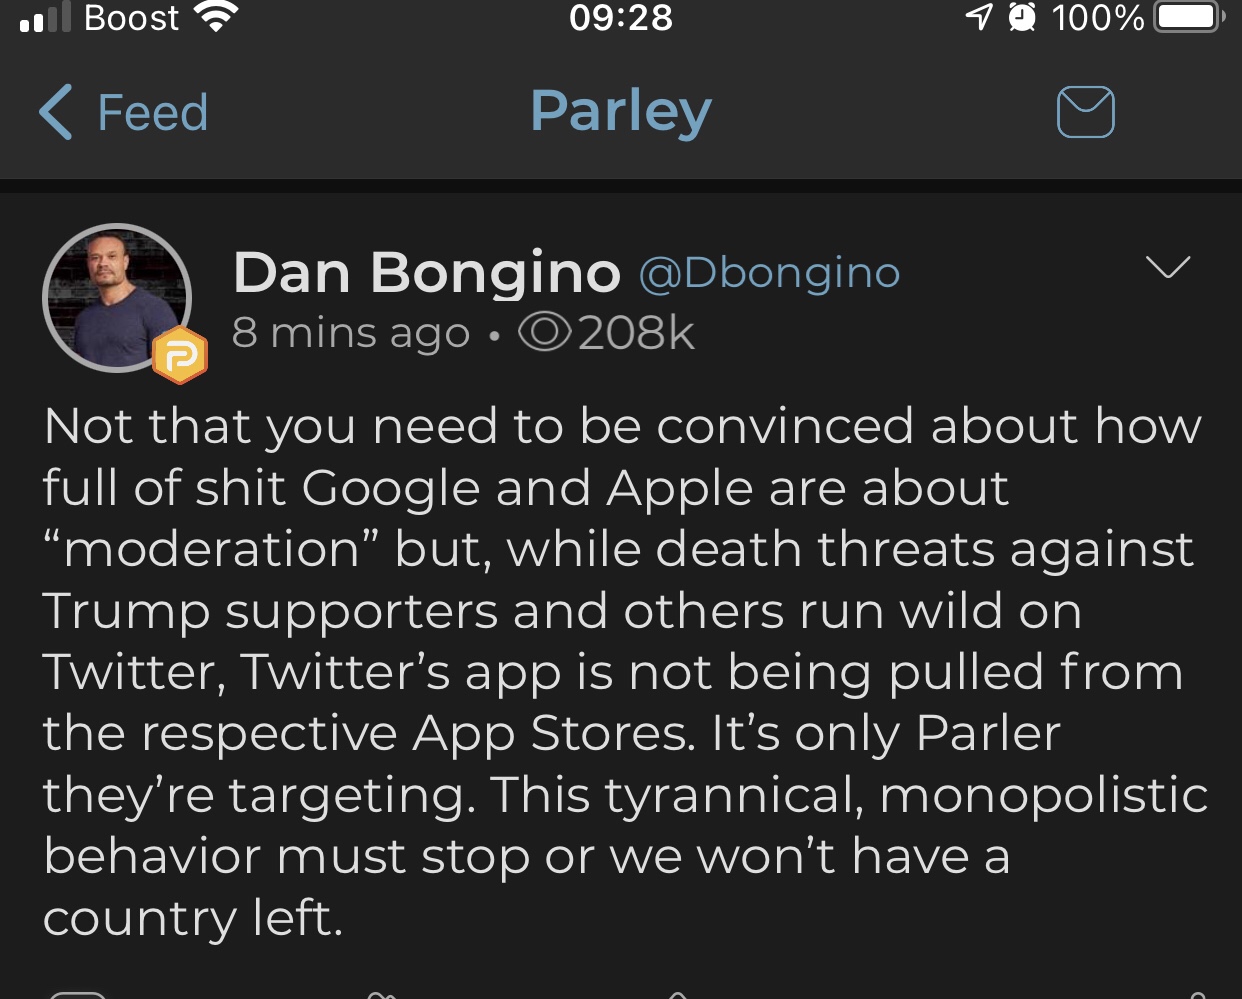1242x999 pixels.
Task: Tap the 09:28 clock
Action: 620,17
